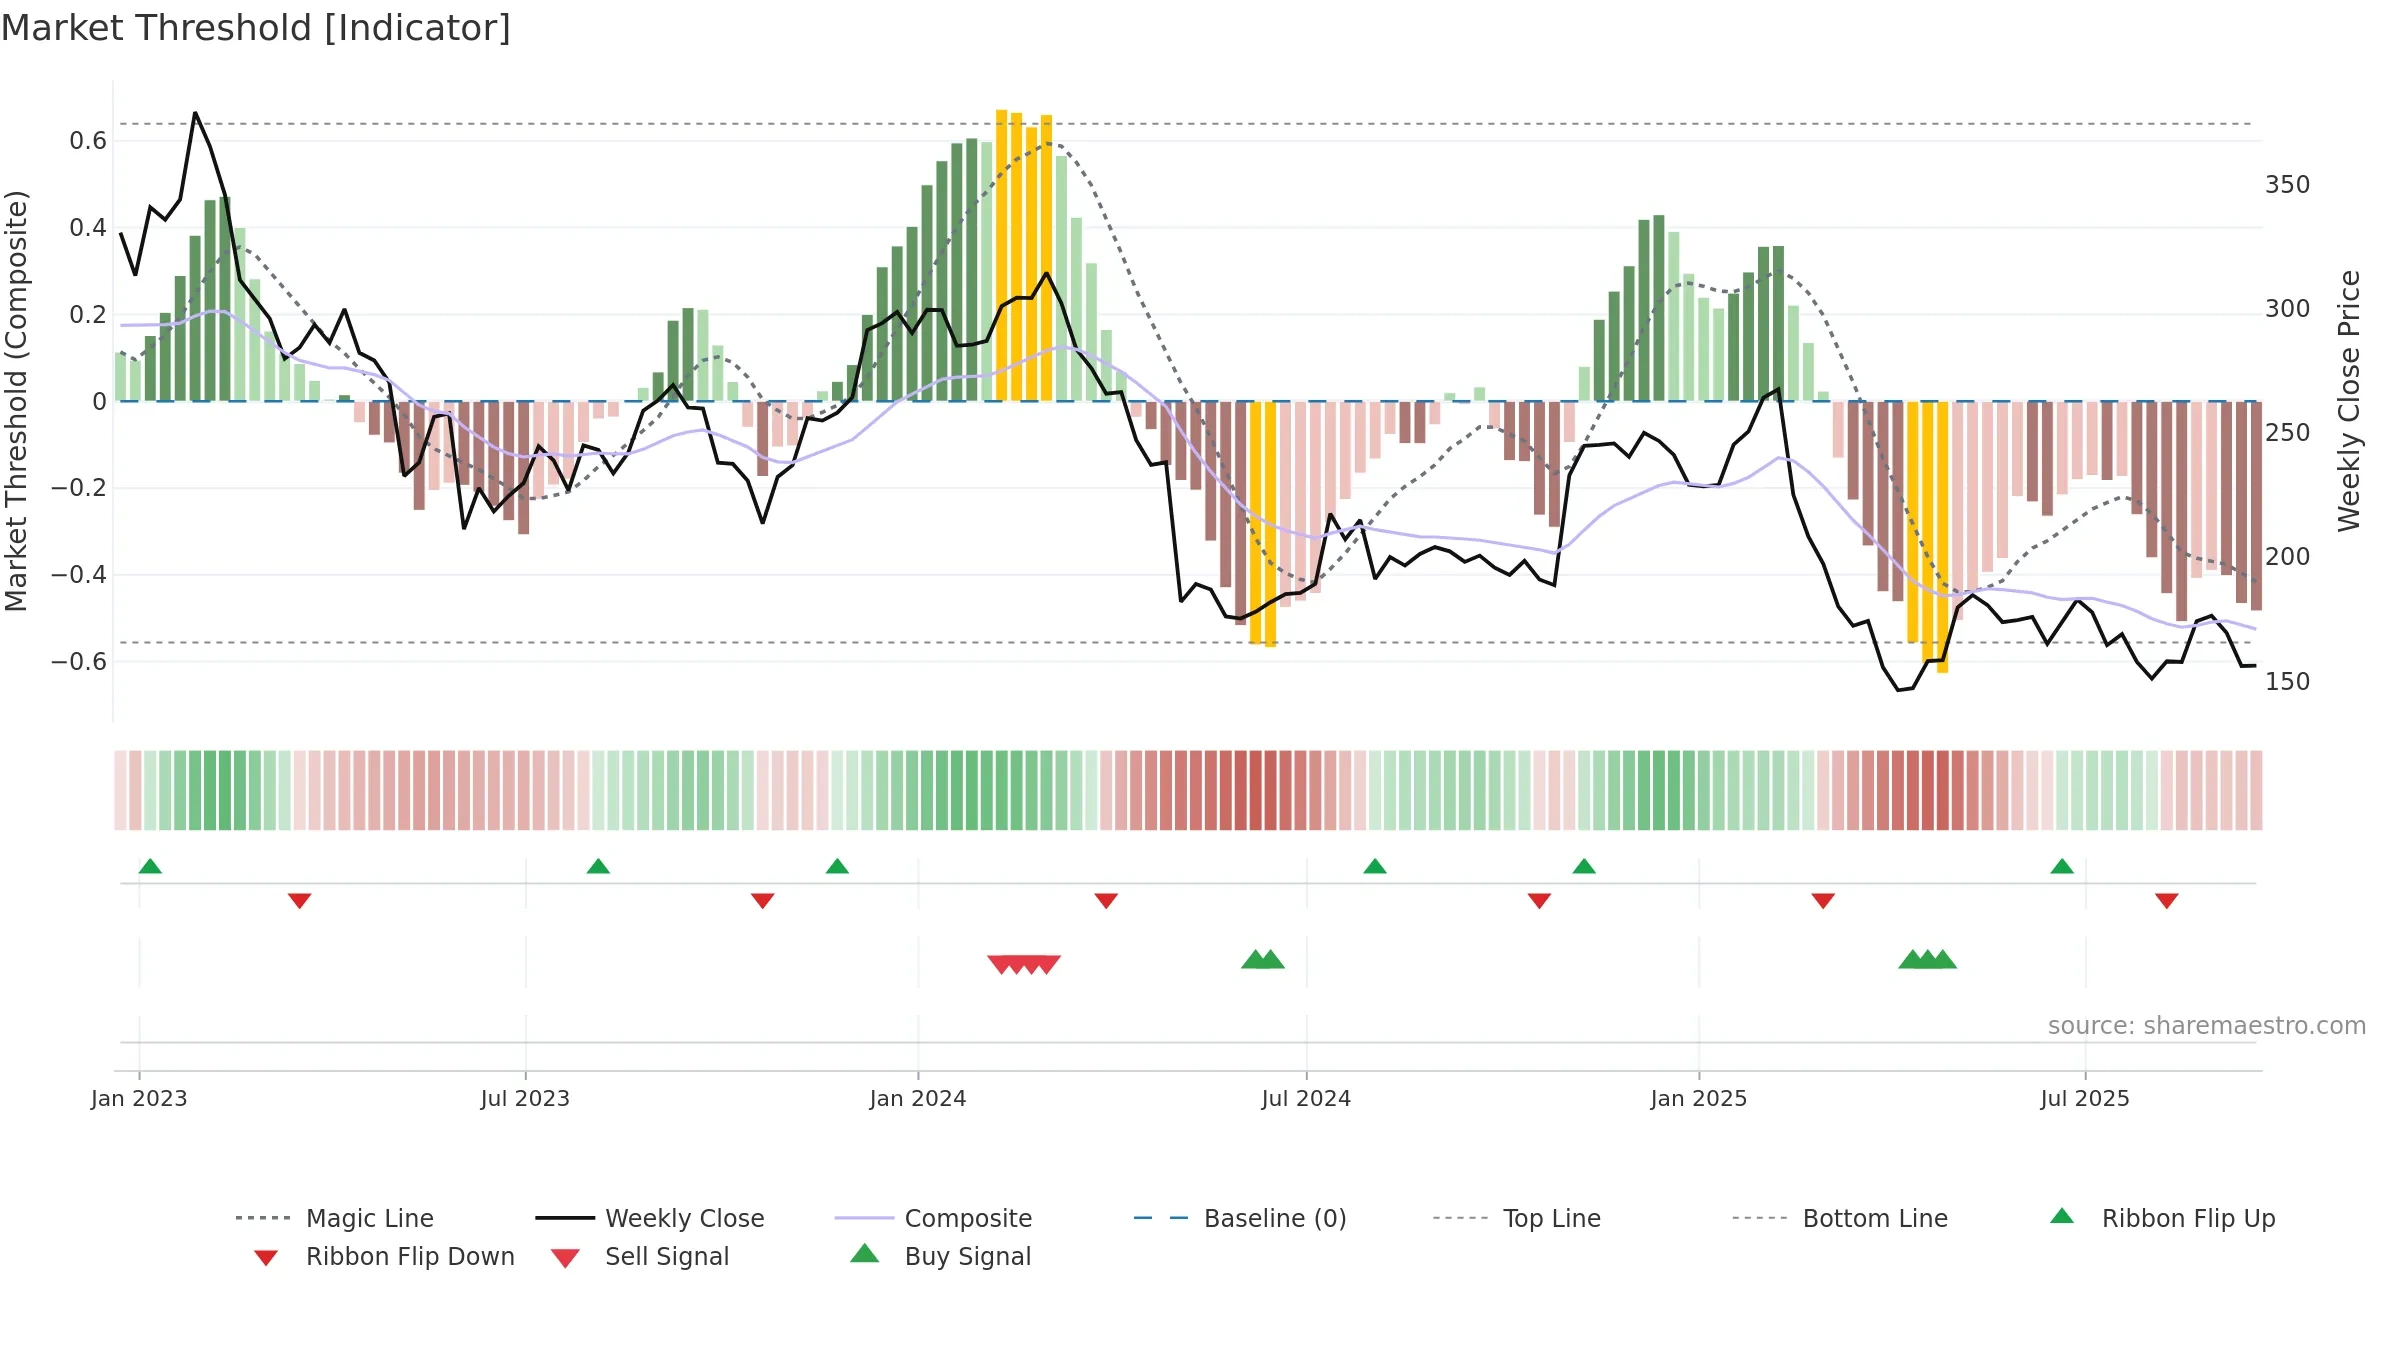The height and width of the screenshot is (1350, 2400).
Task: Click the Jan 2024 x-axis label
Action: point(918,1098)
